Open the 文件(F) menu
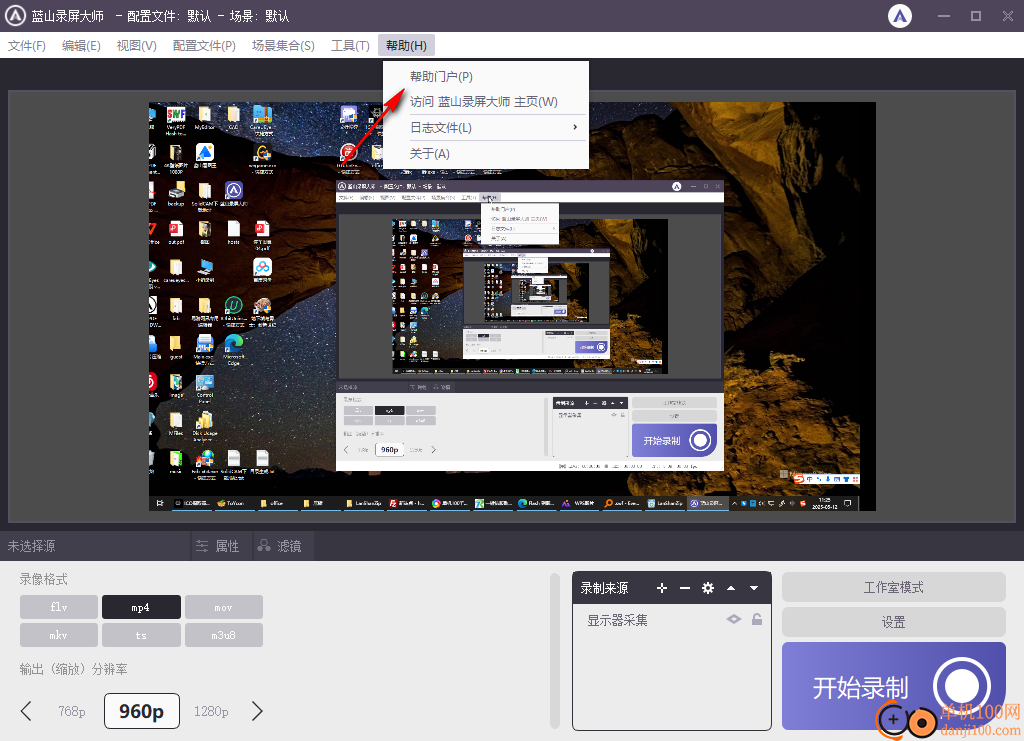The width and height of the screenshot is (1024, 741). coord(27,46)
